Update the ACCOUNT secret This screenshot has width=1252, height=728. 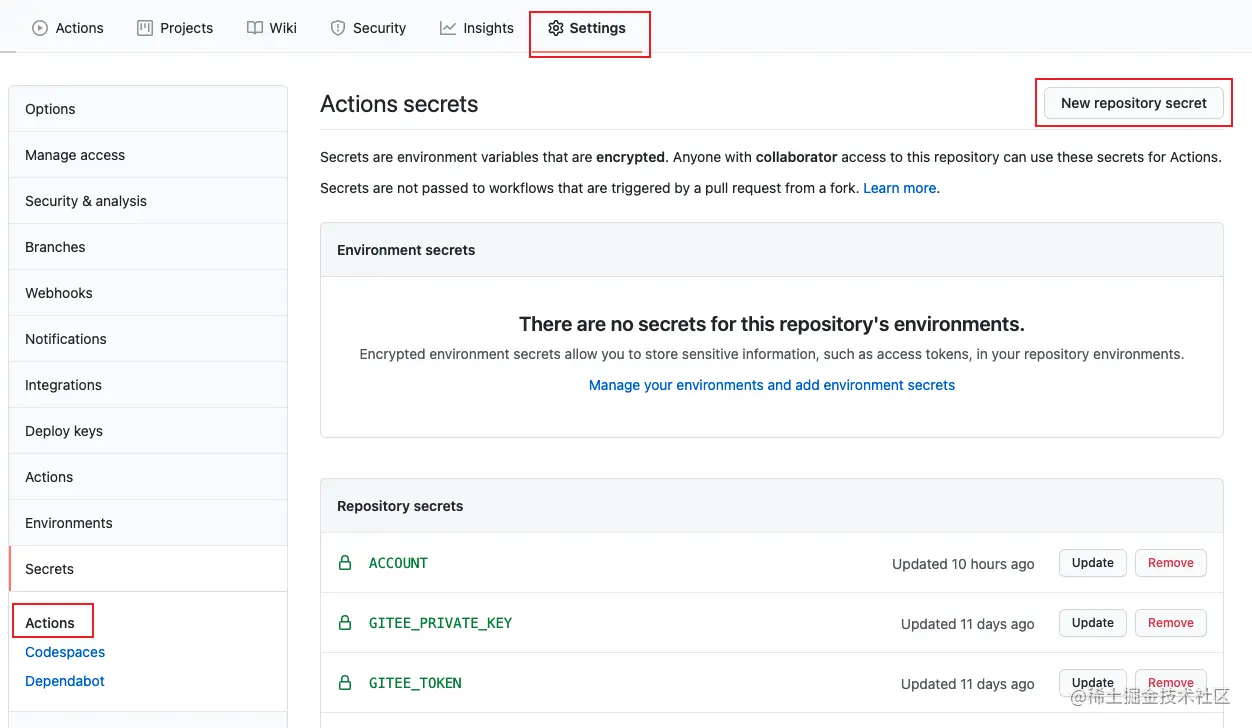(x=1092, y=563)
